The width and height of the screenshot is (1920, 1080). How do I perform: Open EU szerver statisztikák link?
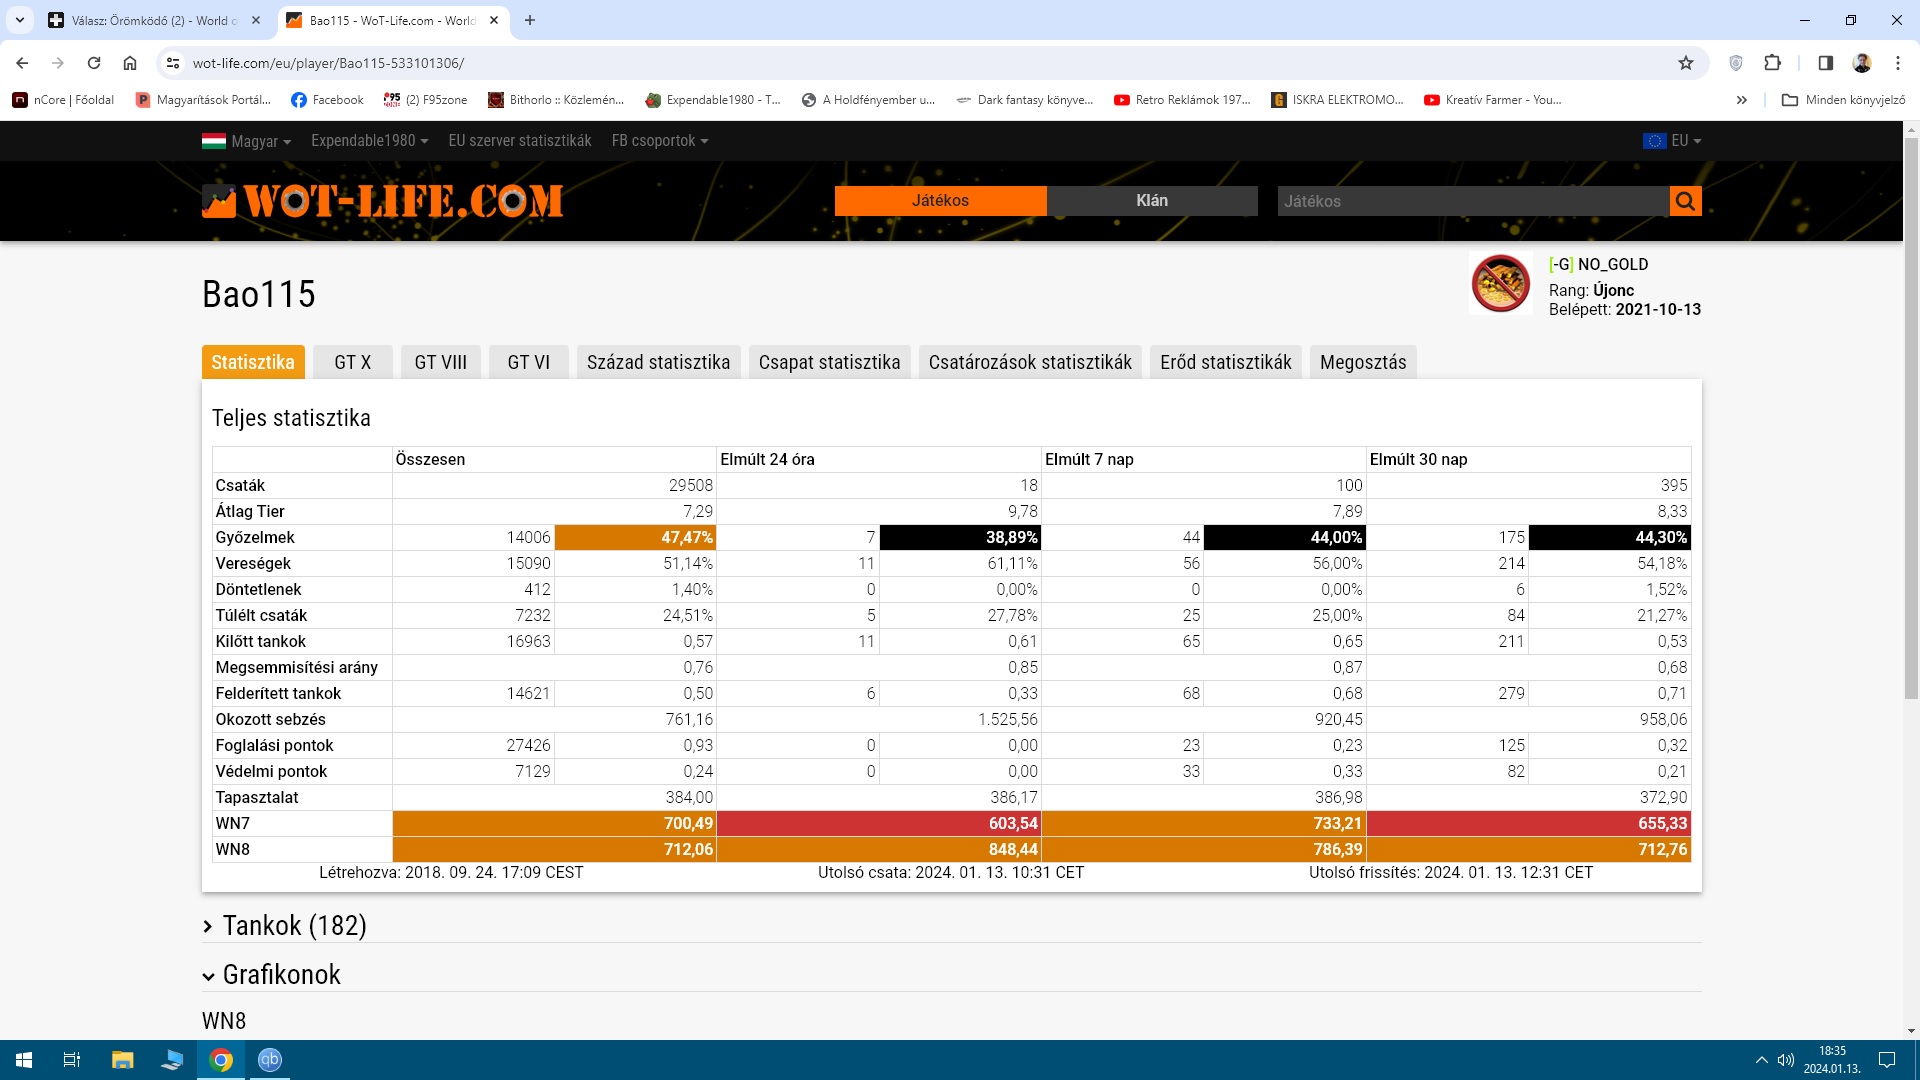pyautogui.click(x=520, y=141)
